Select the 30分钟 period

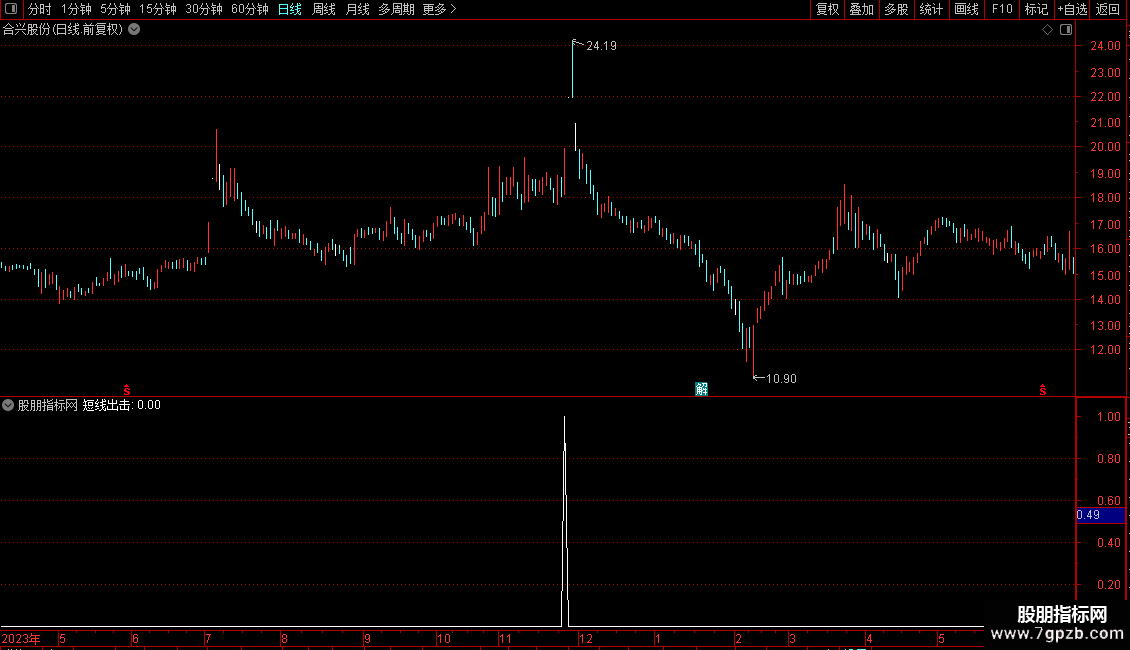(204, 9)
